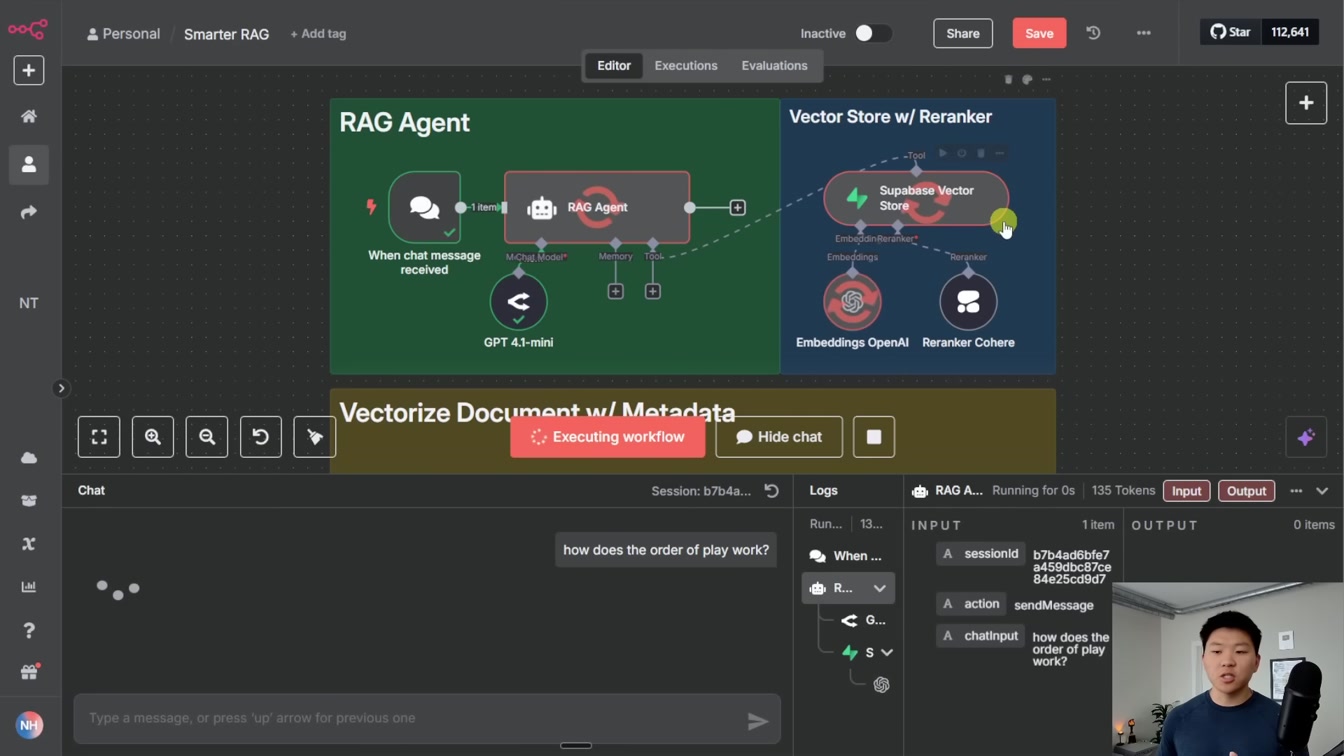Switch to the Executions tab
Viewport: 1344px width, 756px height.
tap(686, 66)
